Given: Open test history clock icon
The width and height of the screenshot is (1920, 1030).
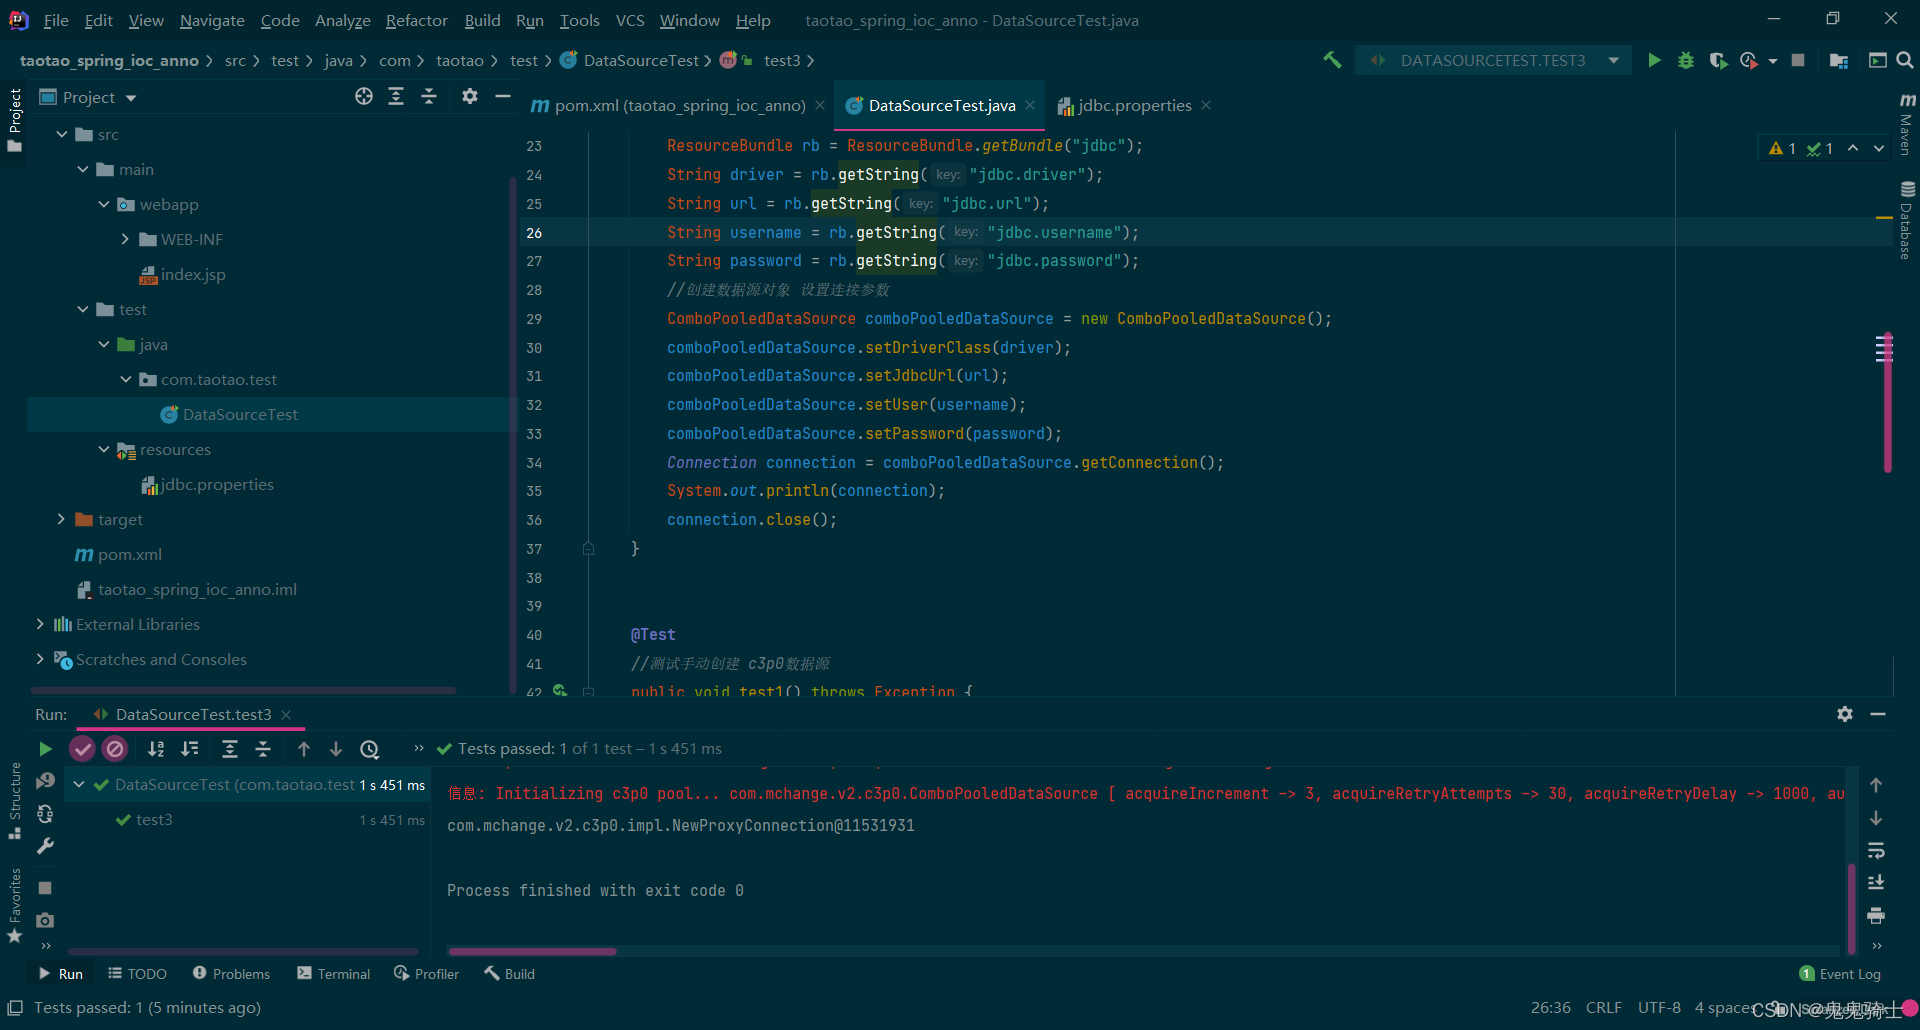Looking at the screenshot, I should pyautogui.click(x=370, y=749).
